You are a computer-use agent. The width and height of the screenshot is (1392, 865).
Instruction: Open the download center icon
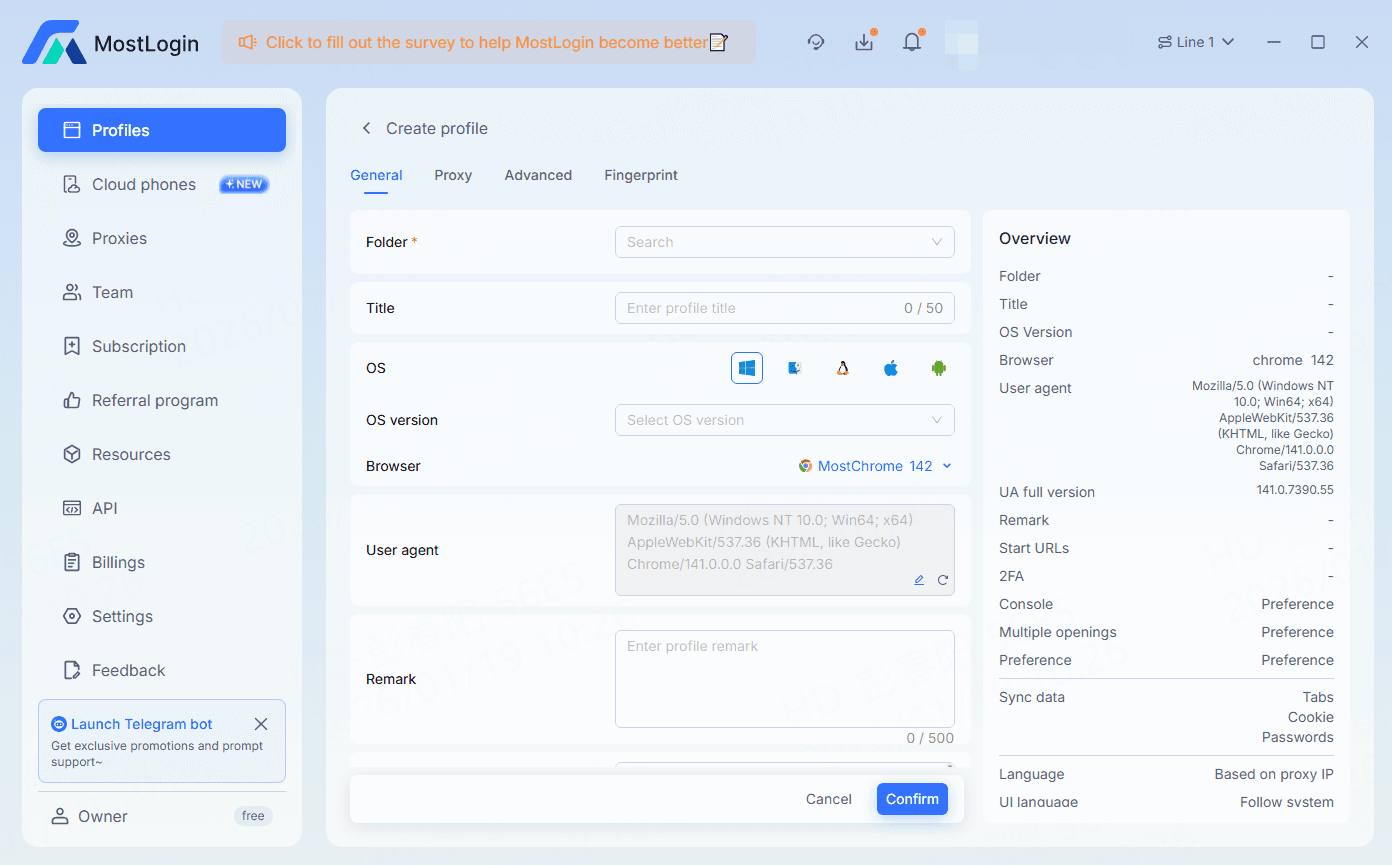[864, 42]
